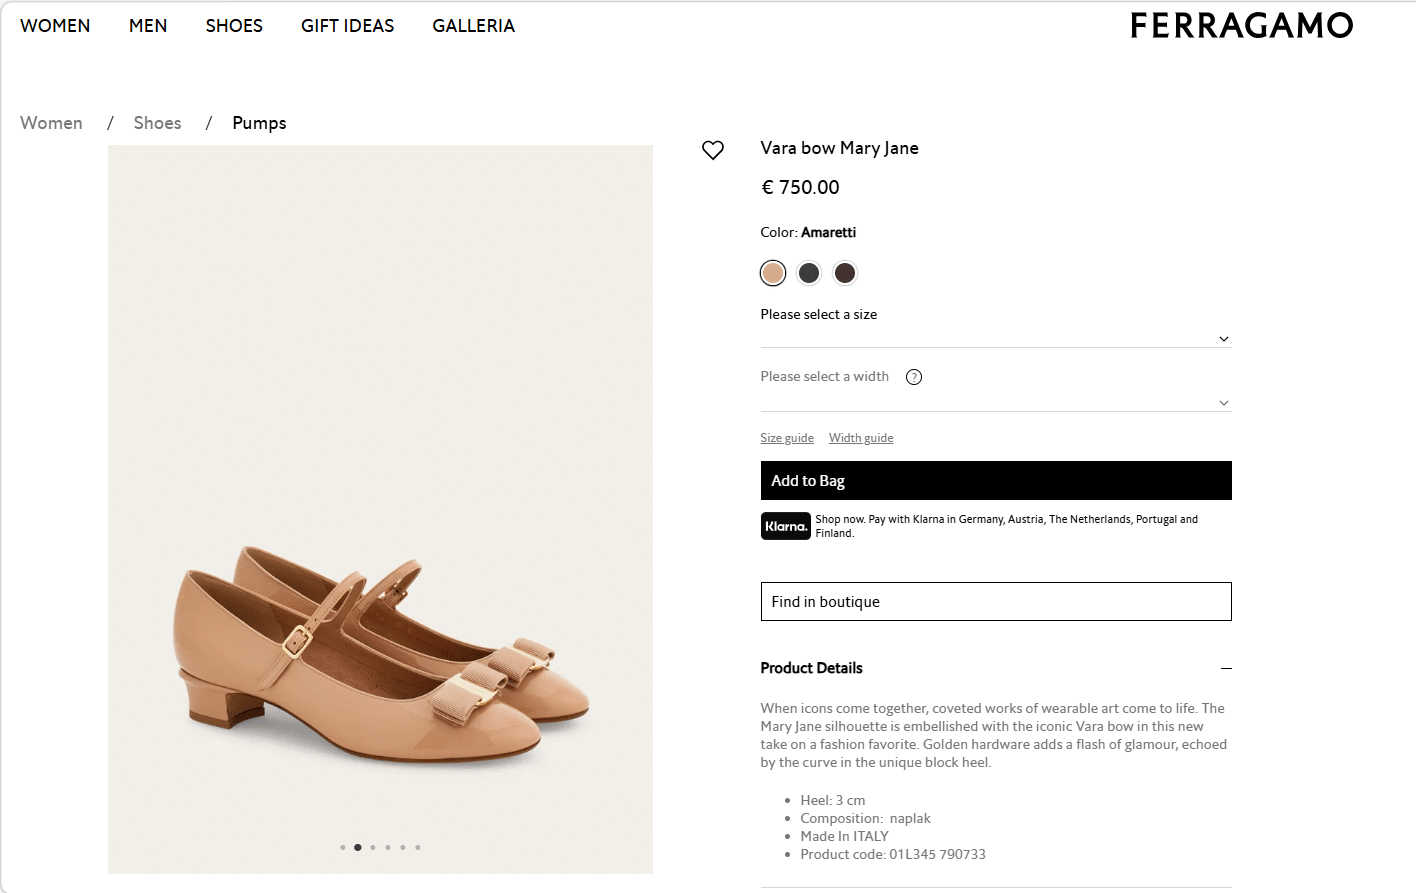Add shoe to wishlist with heart icon
The image size is (1416, 893).
713,150
